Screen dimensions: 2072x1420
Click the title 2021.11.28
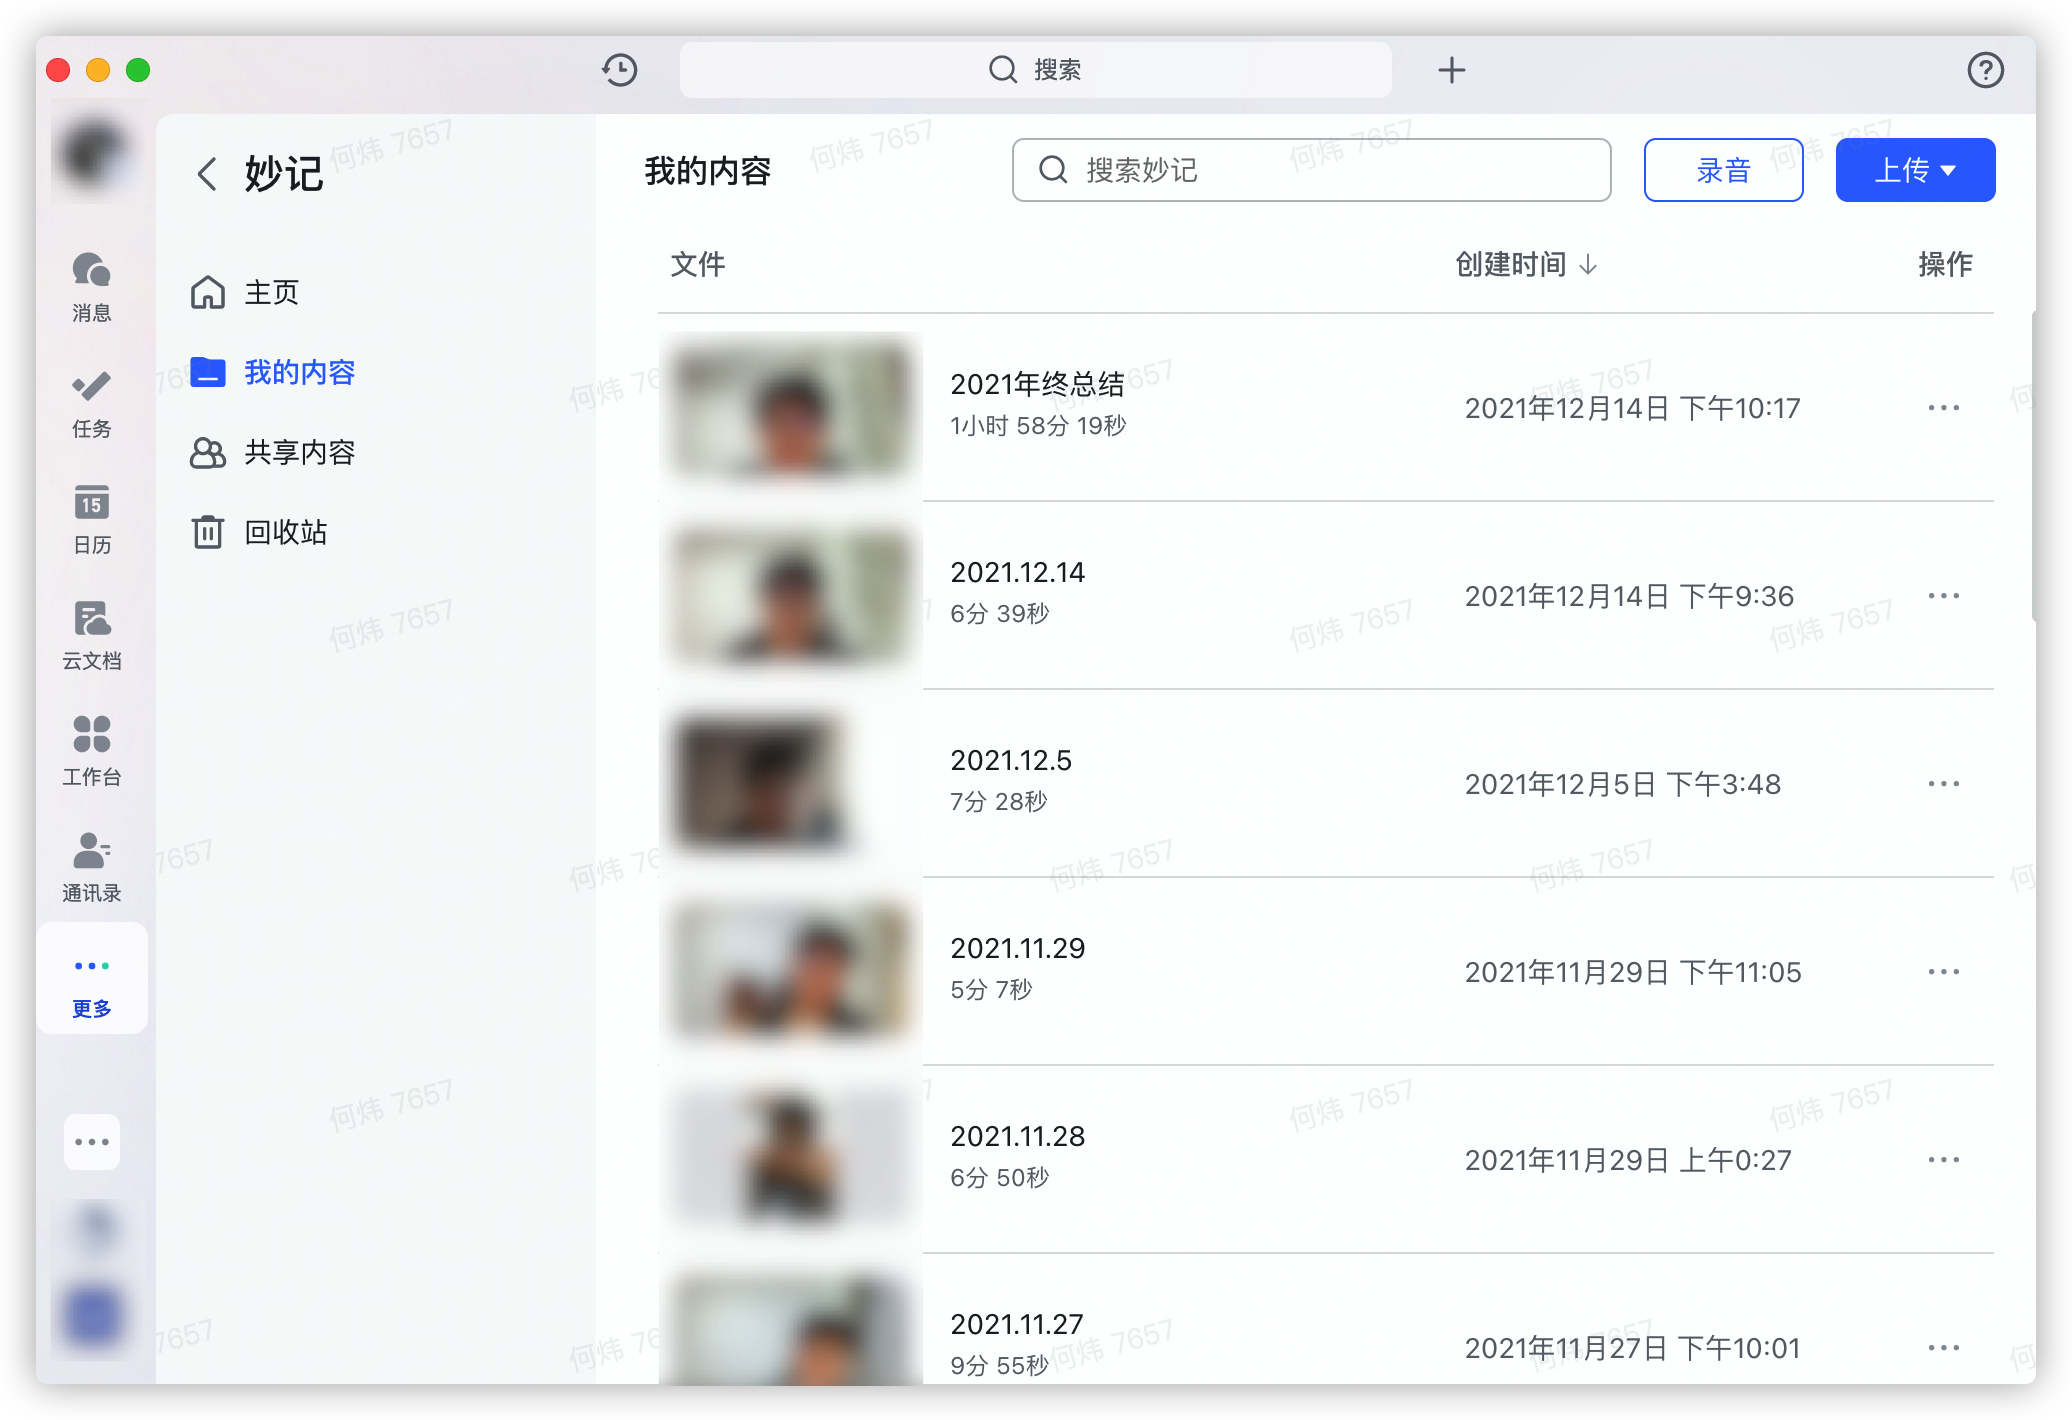[x=1017, y=1136]
